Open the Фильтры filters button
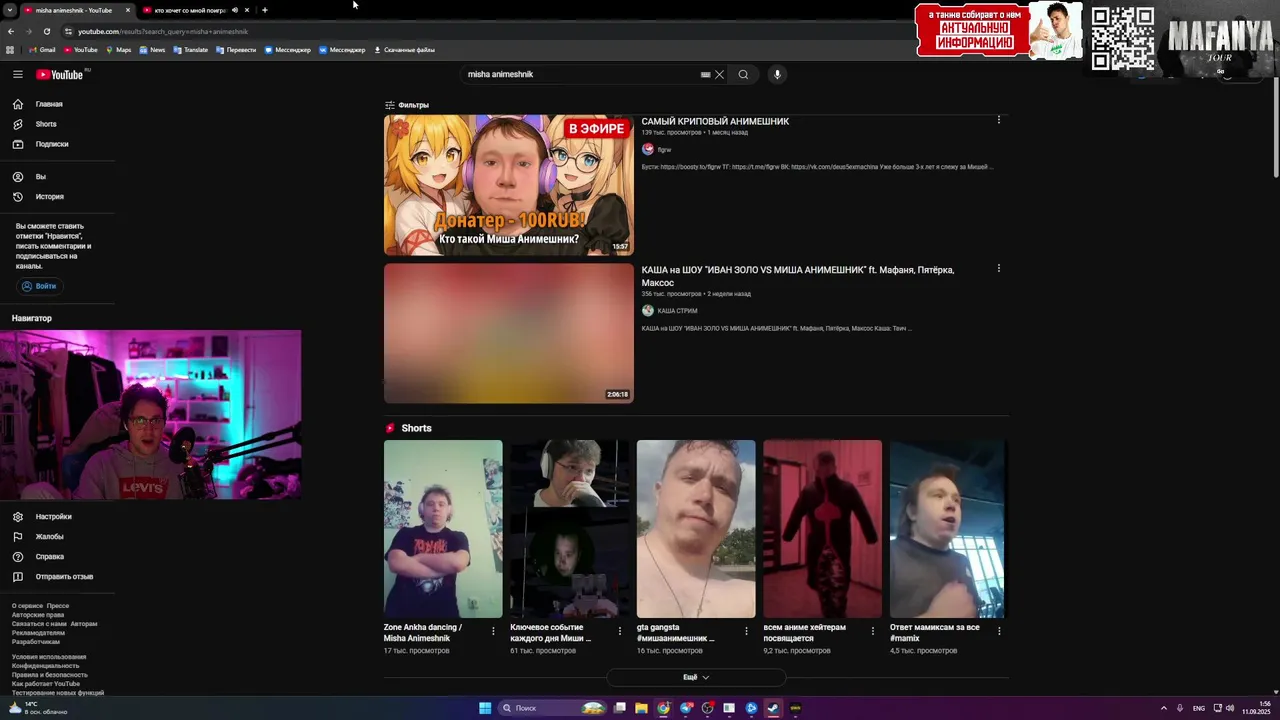The image size is (1280, 720). [407, 105]
